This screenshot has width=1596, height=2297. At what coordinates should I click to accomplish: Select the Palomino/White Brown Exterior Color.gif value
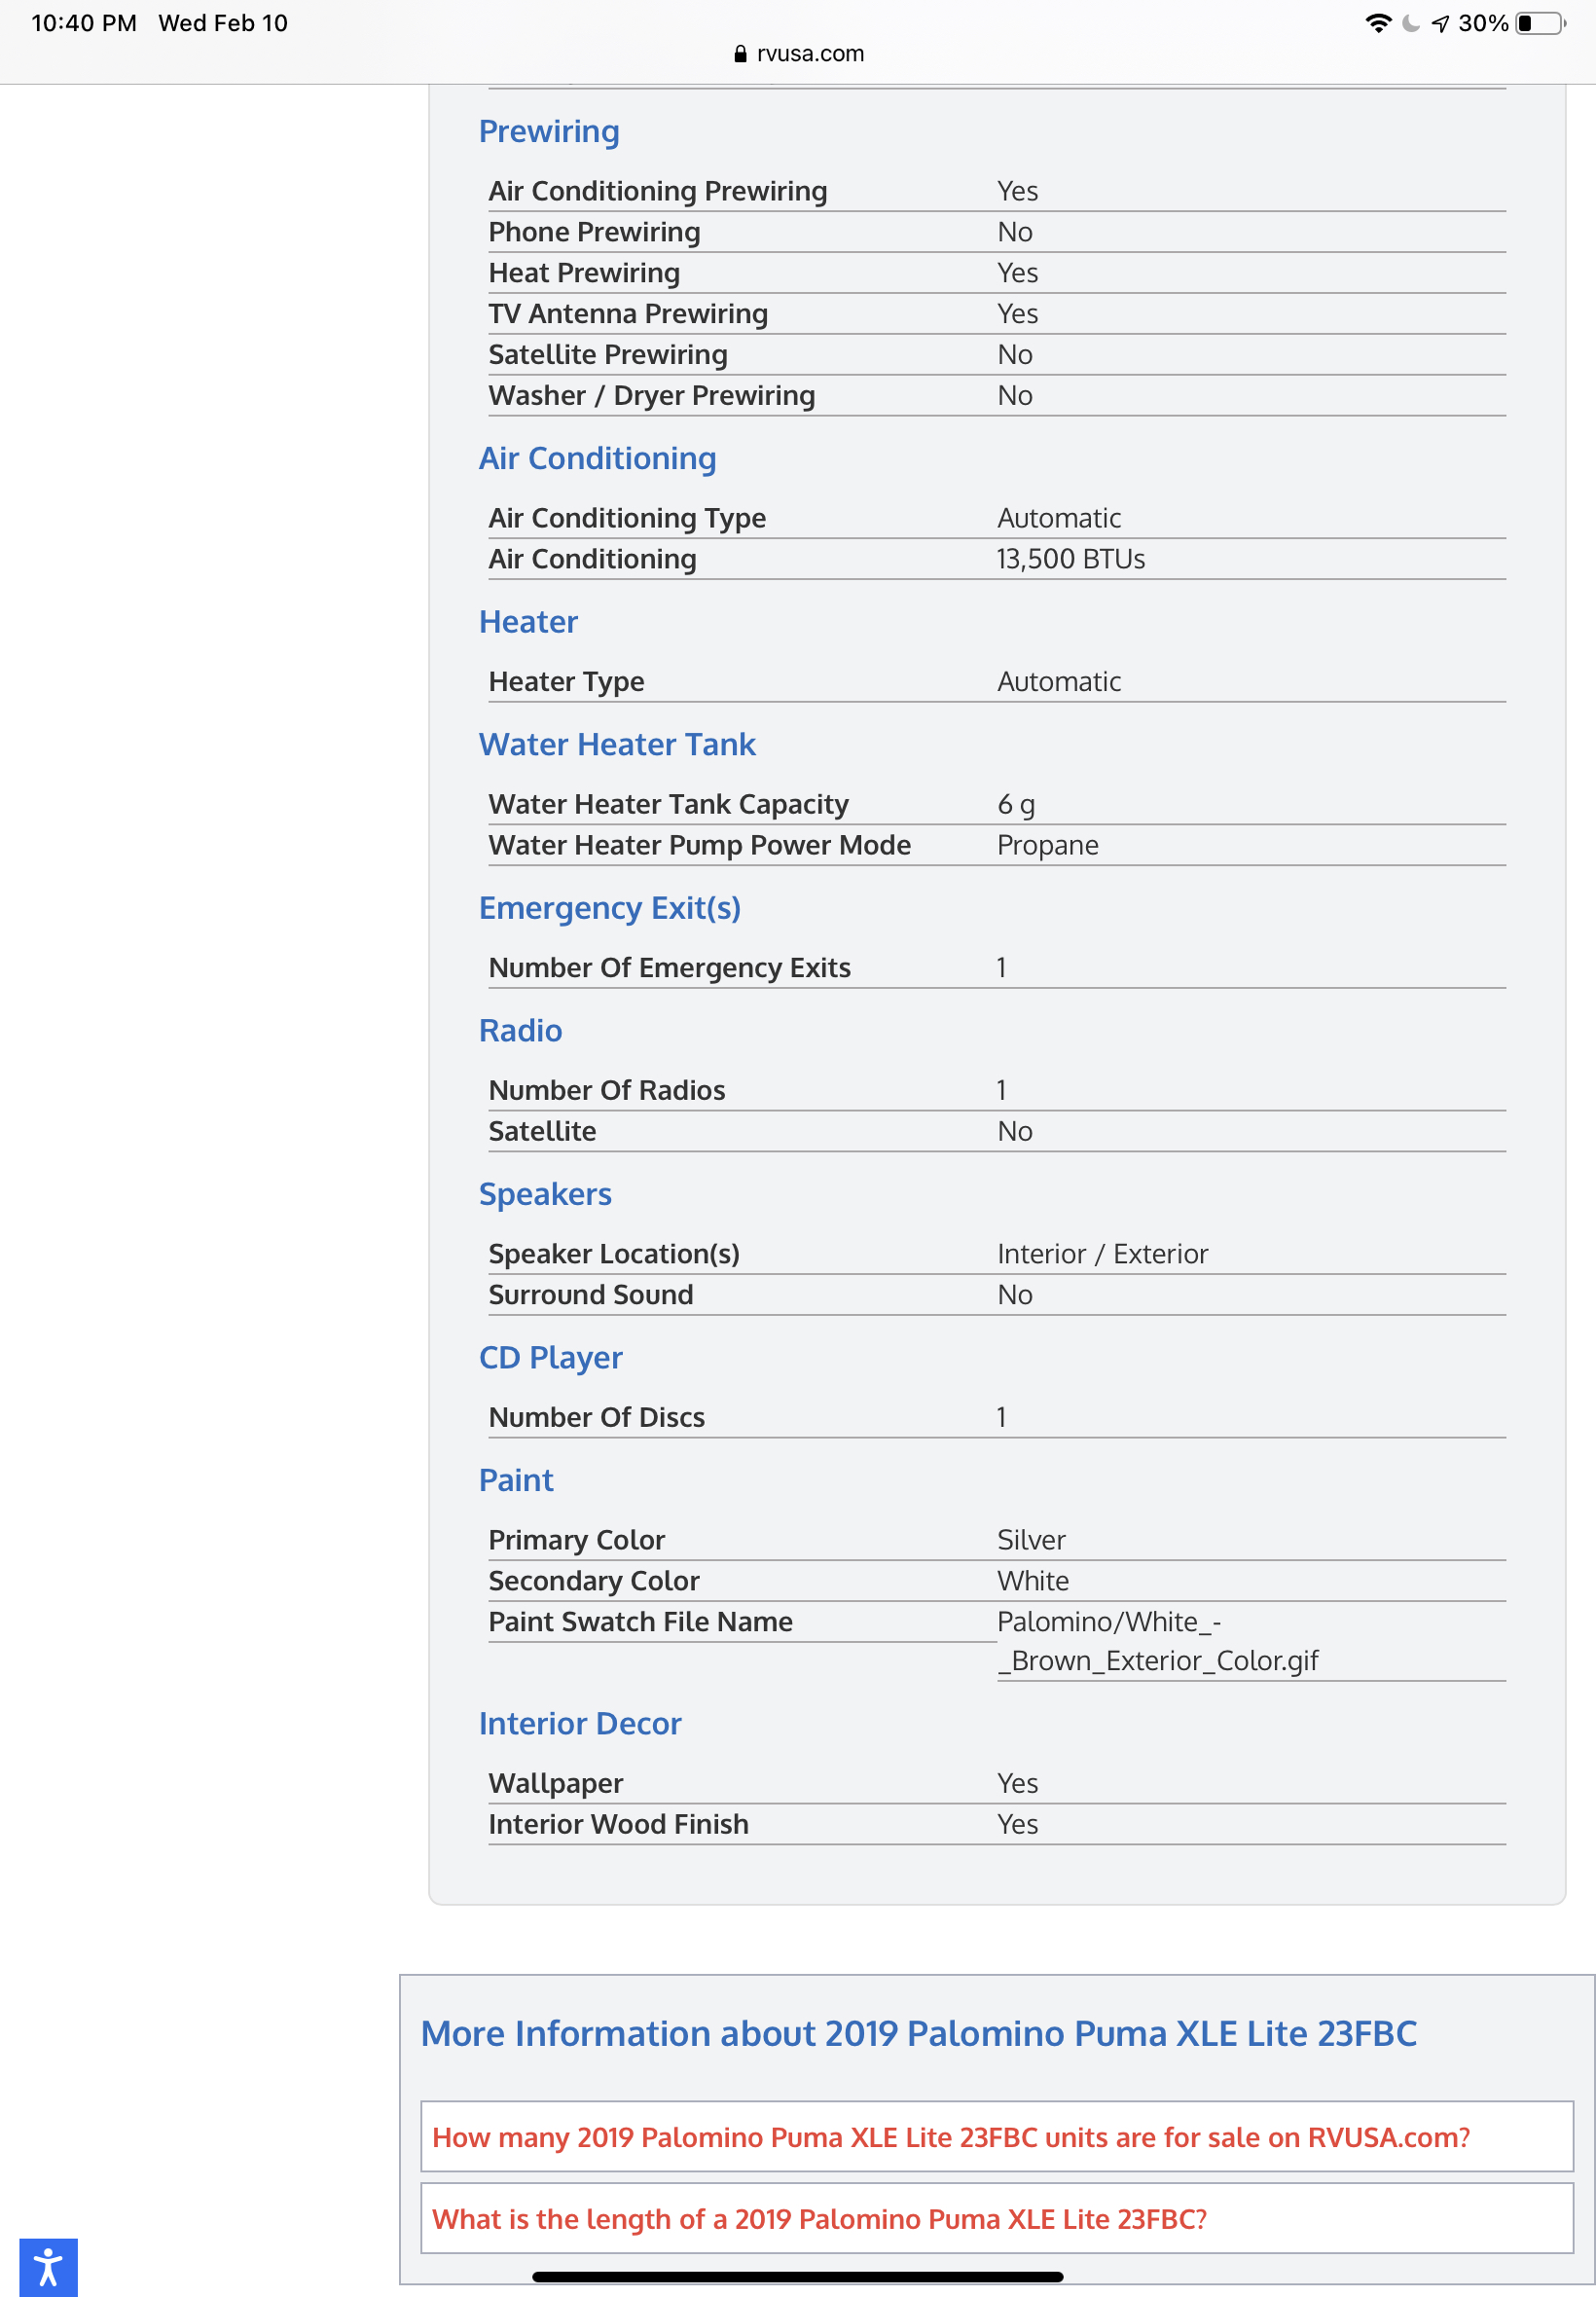pos(1157,1641)
